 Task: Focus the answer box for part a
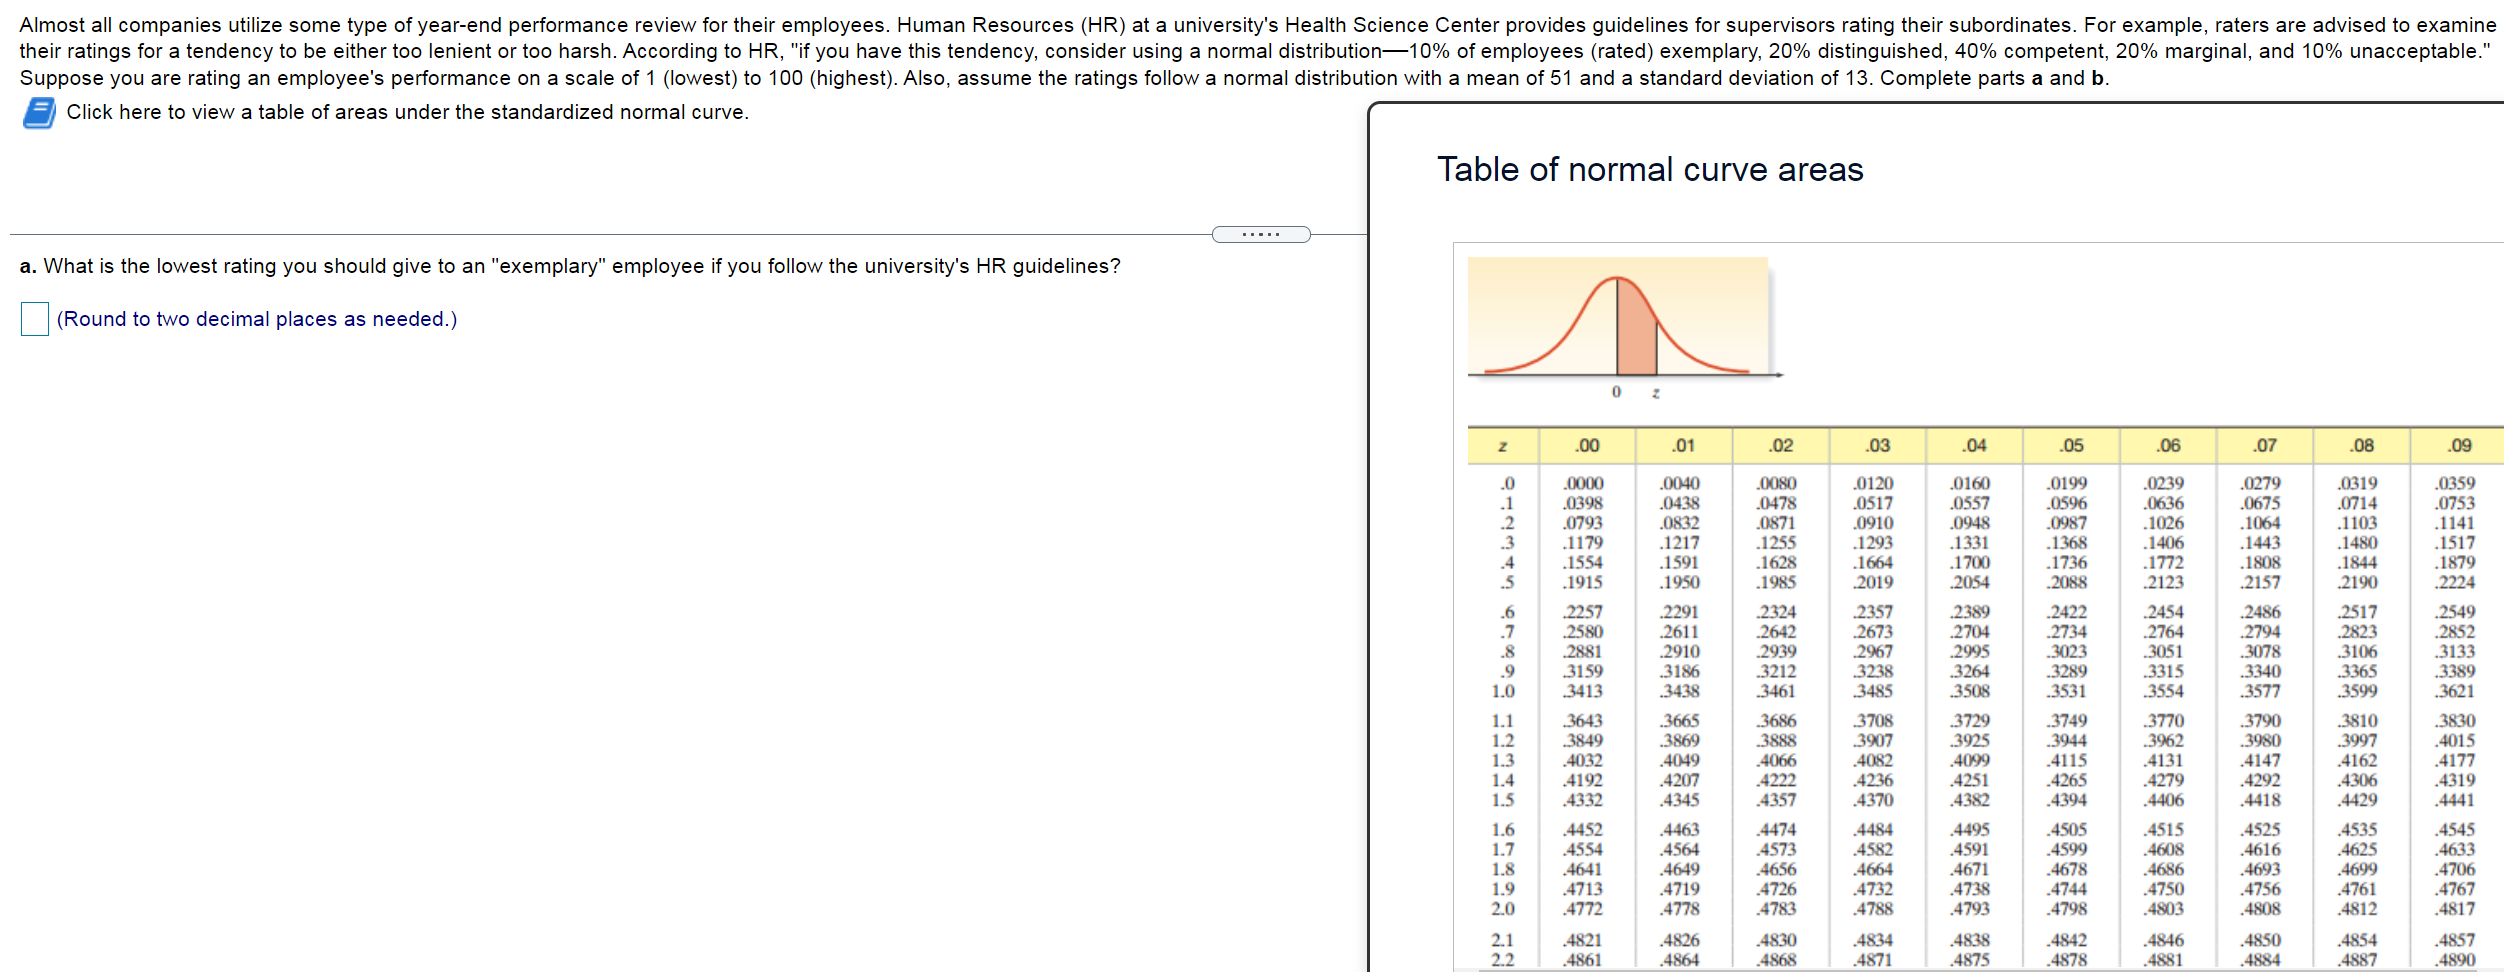pyautogui.click(x=35, y=319)
